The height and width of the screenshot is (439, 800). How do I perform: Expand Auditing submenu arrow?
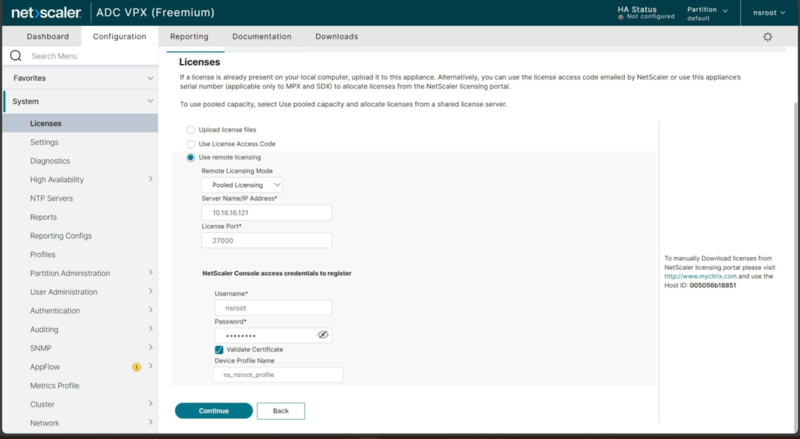pos(151,329)
